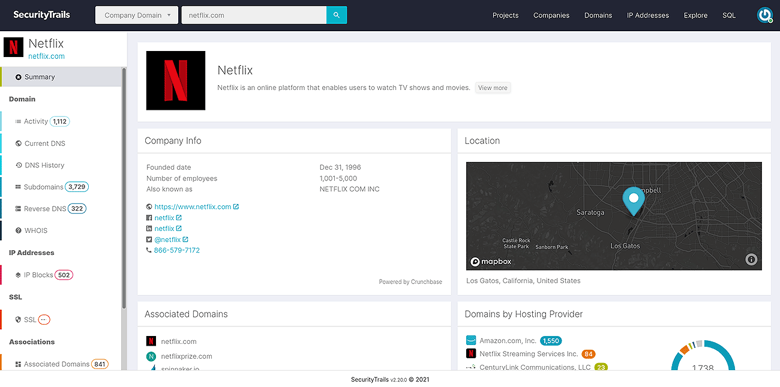Click the 1,112 Activity count badge
780x387 pixels.
[x=60, y=121]
